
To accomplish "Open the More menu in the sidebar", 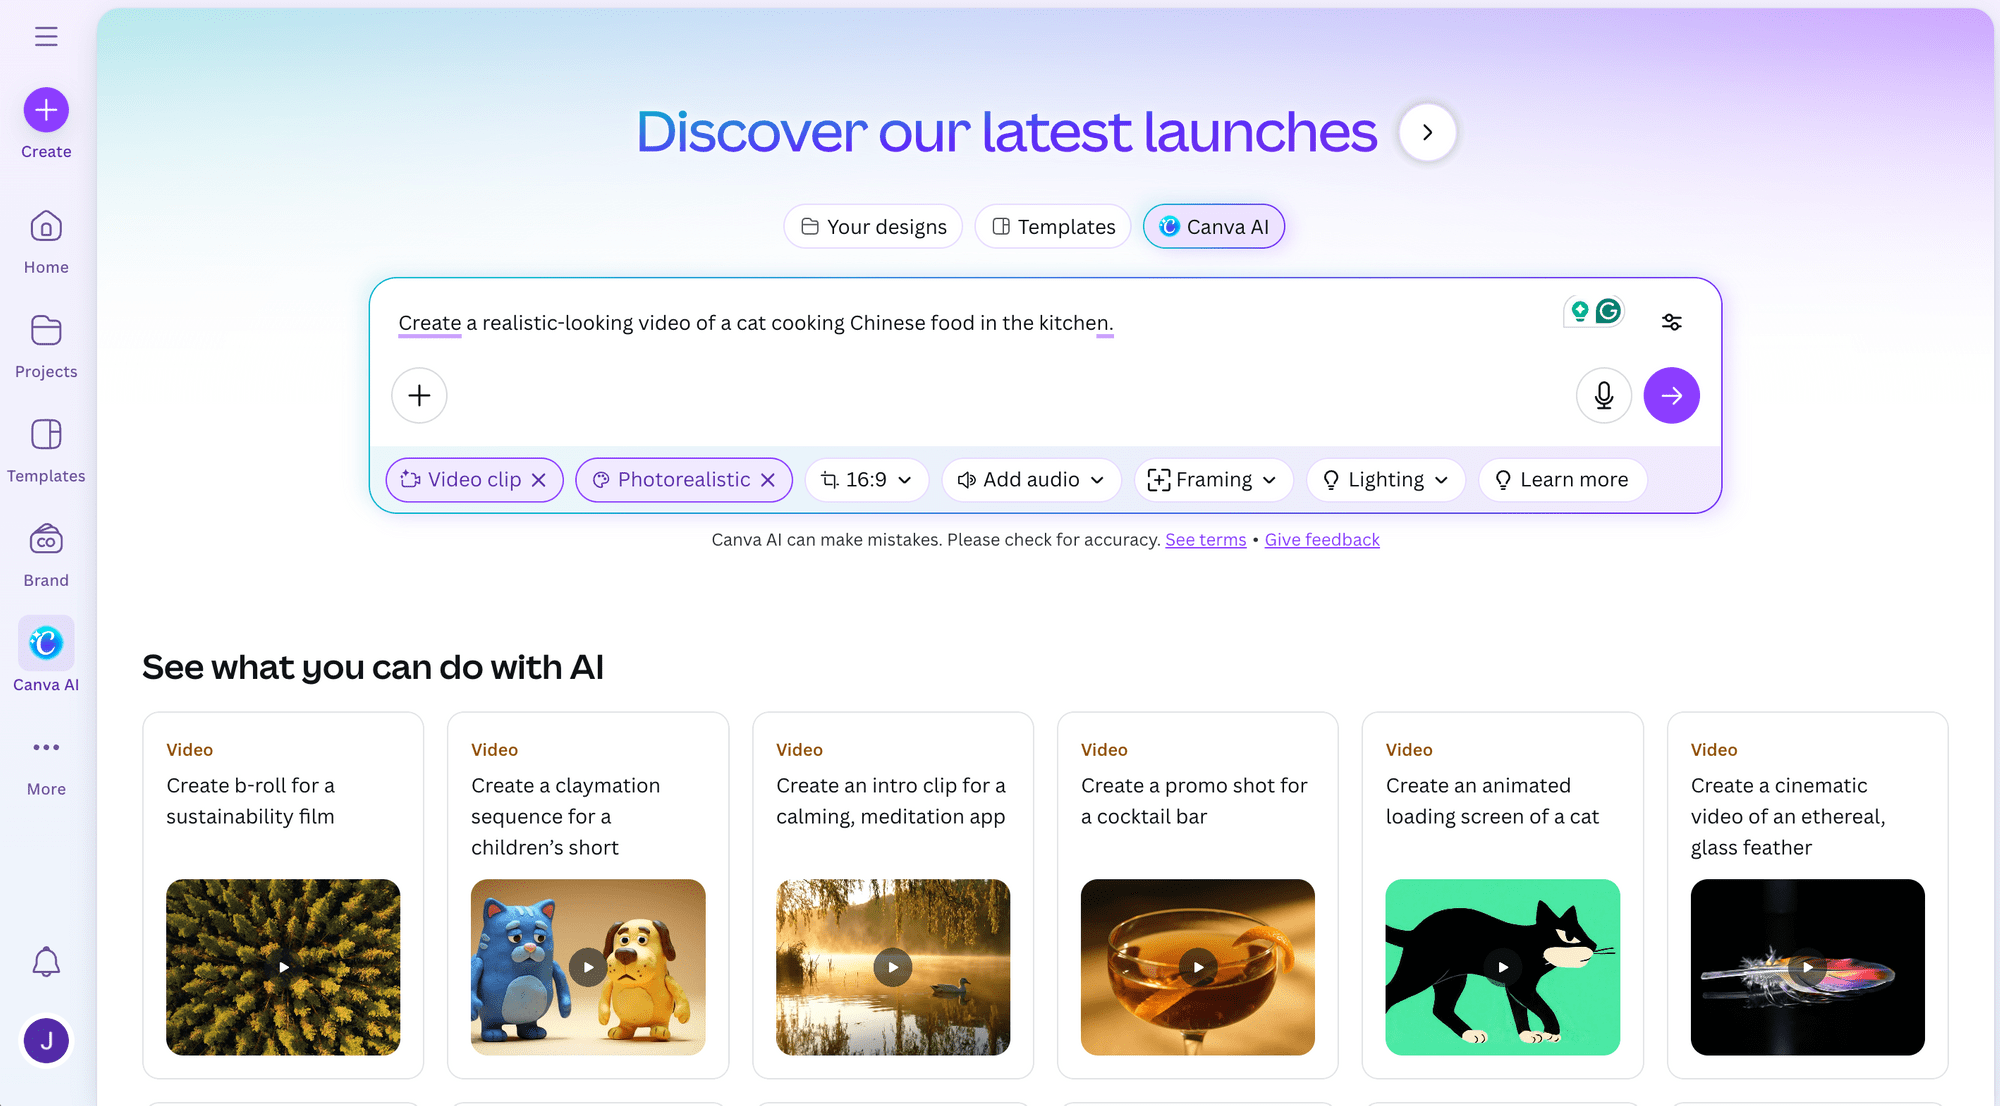I will pyautogui.click(x=46, y=747).
